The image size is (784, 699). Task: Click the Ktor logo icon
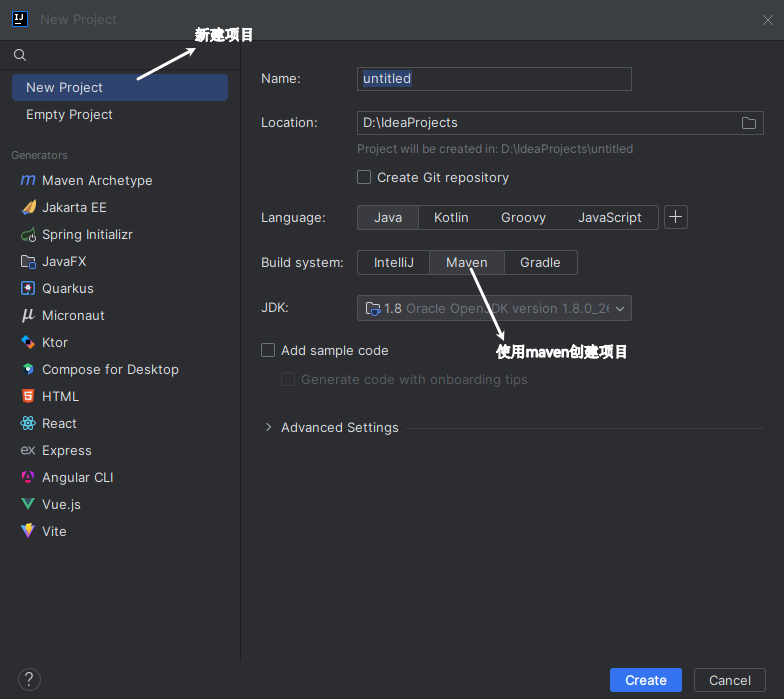[28, 342]
